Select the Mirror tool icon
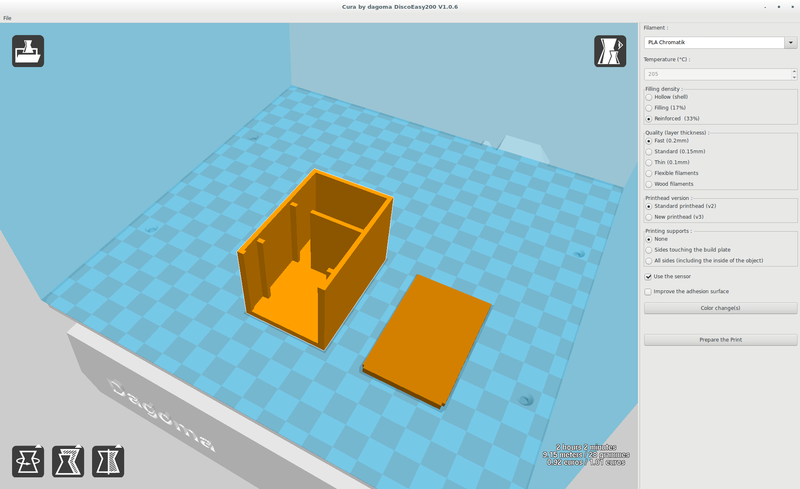The width and height of the screenshot is (800, 489). [x=108, y=461]
